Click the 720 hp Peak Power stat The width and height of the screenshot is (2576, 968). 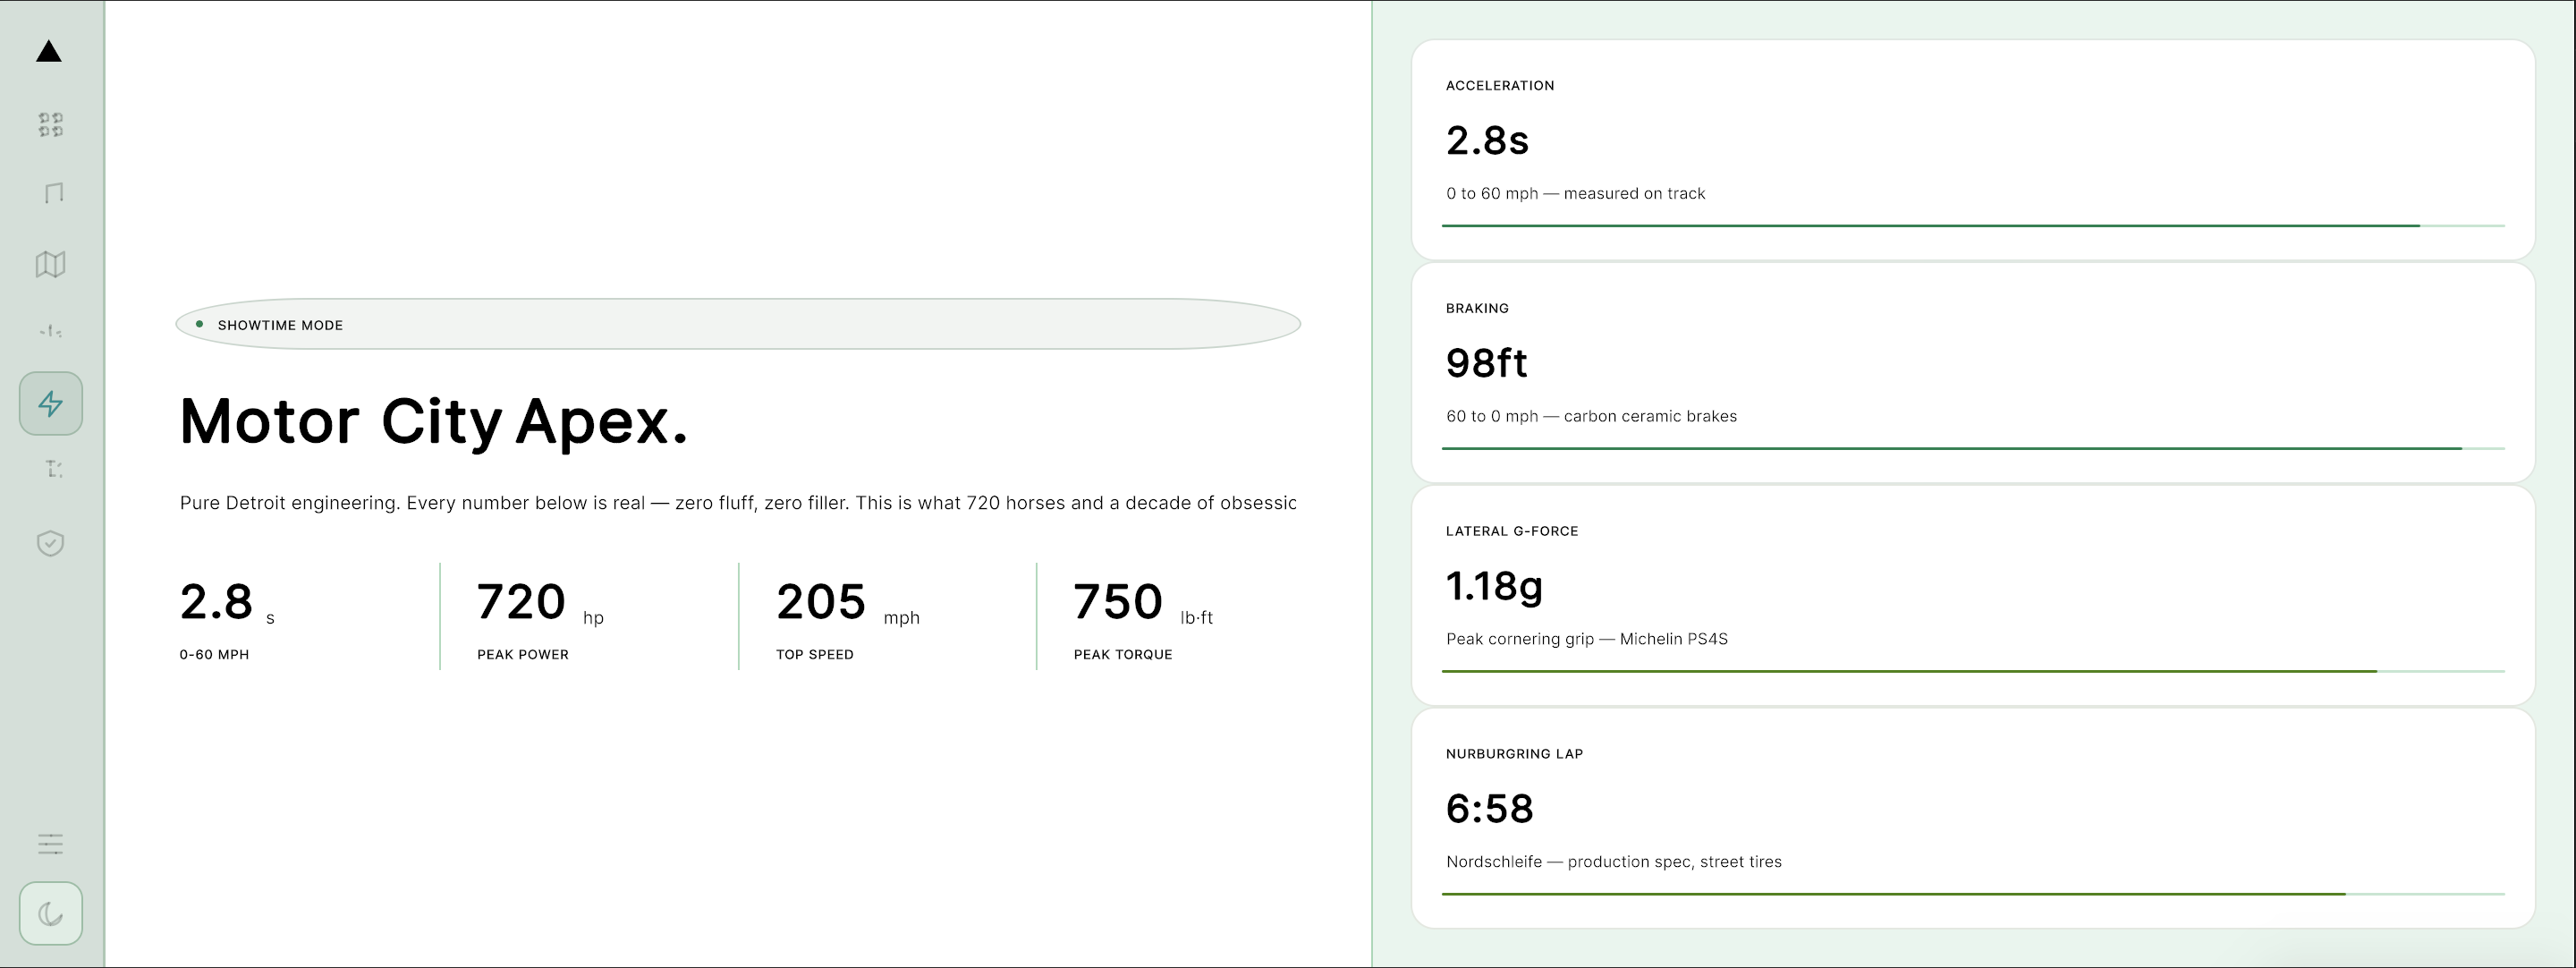pyautogui.click(x=540, y=616)
